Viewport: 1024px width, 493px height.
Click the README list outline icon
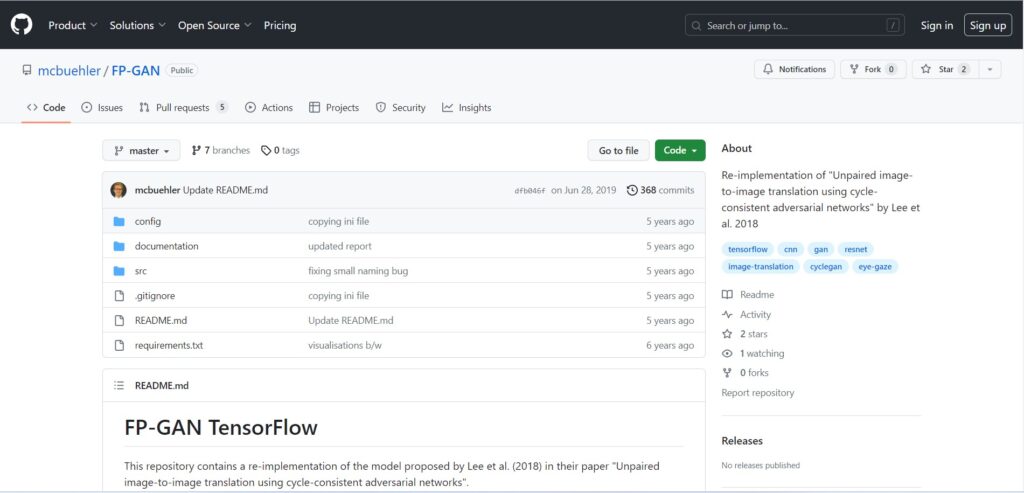(119, 385)
